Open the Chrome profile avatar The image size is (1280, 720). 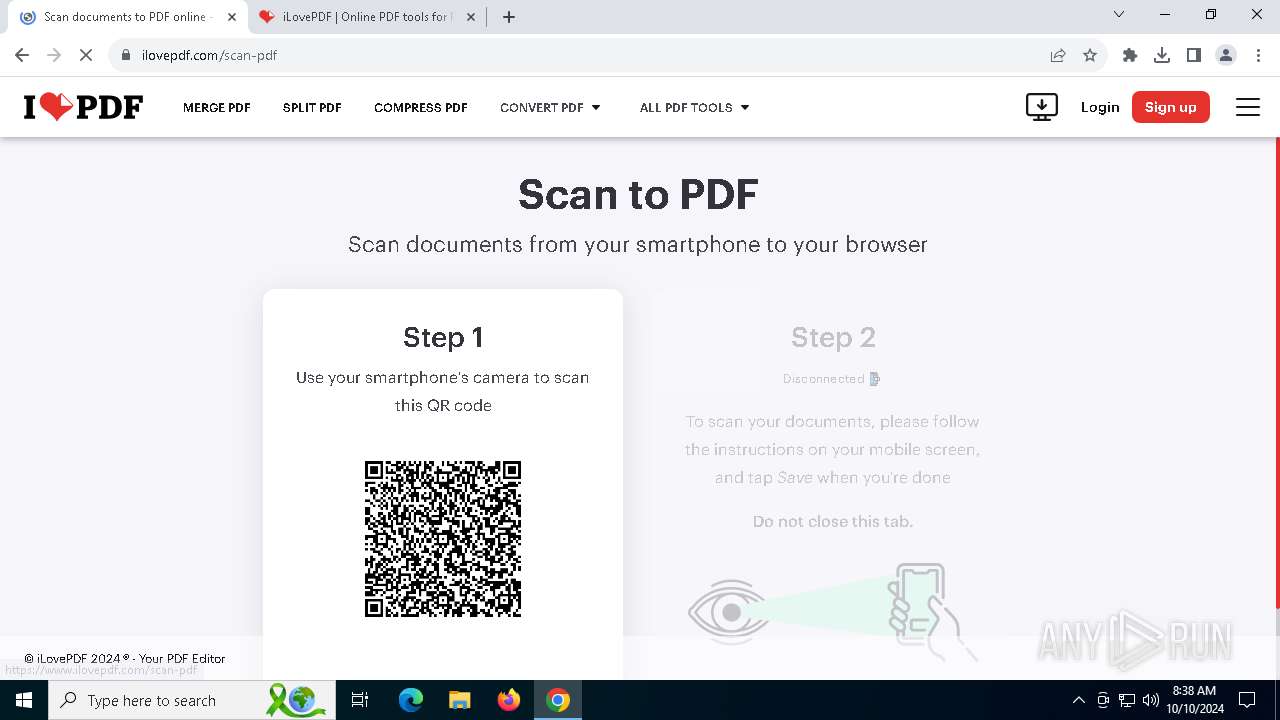(x=1226, y=55)
